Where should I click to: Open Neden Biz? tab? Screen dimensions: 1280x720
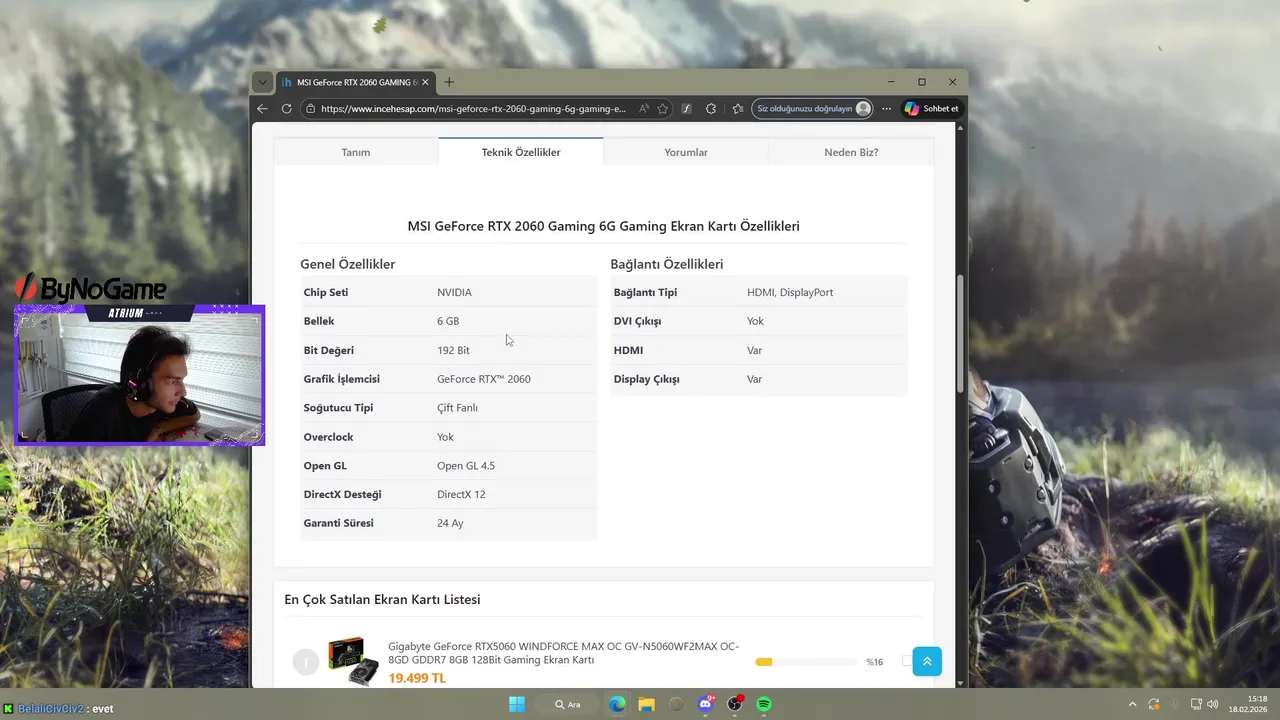click(x=851, y=152)
